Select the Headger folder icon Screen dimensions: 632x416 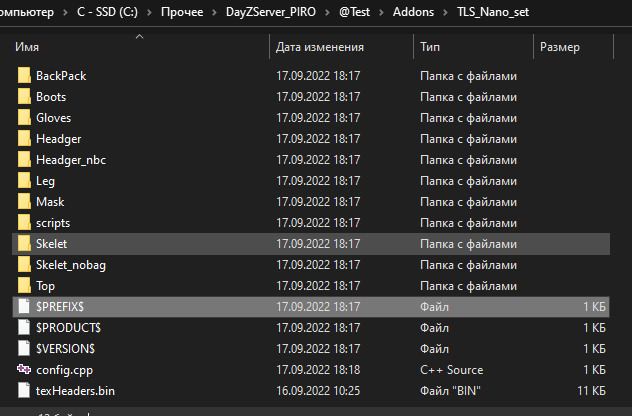[24, 138]
